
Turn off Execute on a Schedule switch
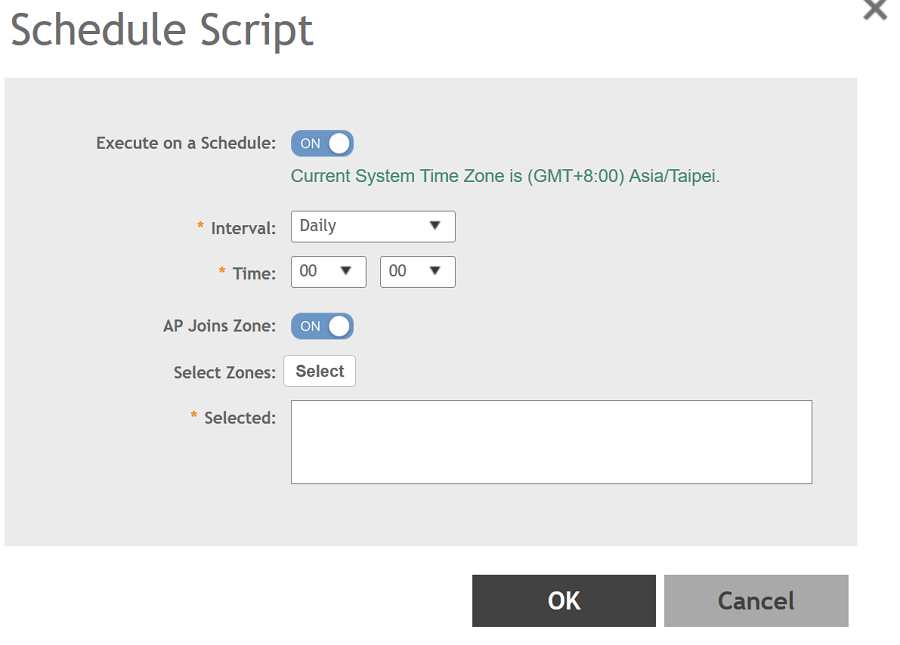tap(322, 143)
